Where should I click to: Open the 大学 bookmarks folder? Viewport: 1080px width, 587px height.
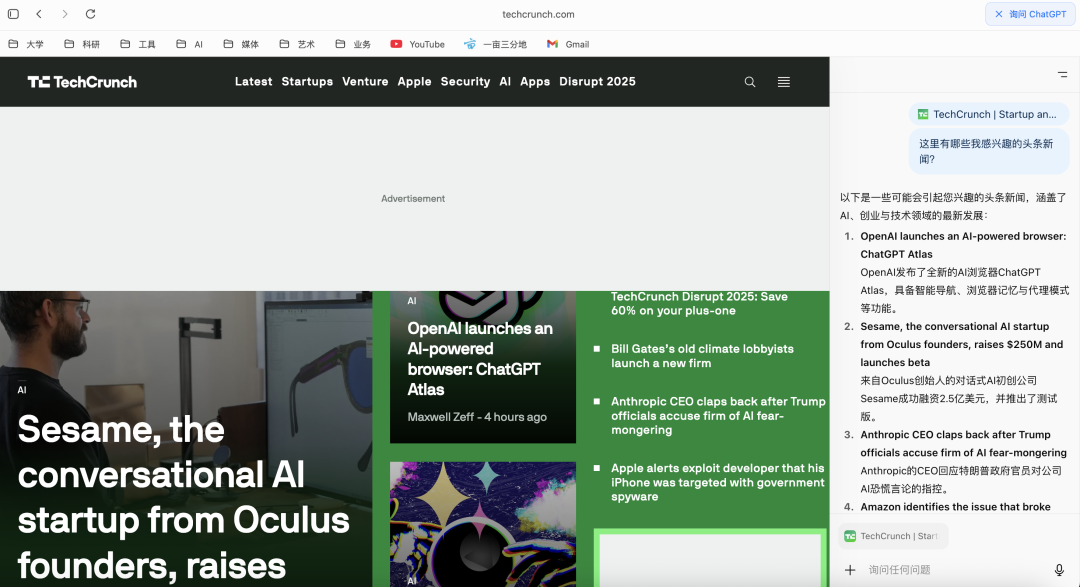click(26, 44)
